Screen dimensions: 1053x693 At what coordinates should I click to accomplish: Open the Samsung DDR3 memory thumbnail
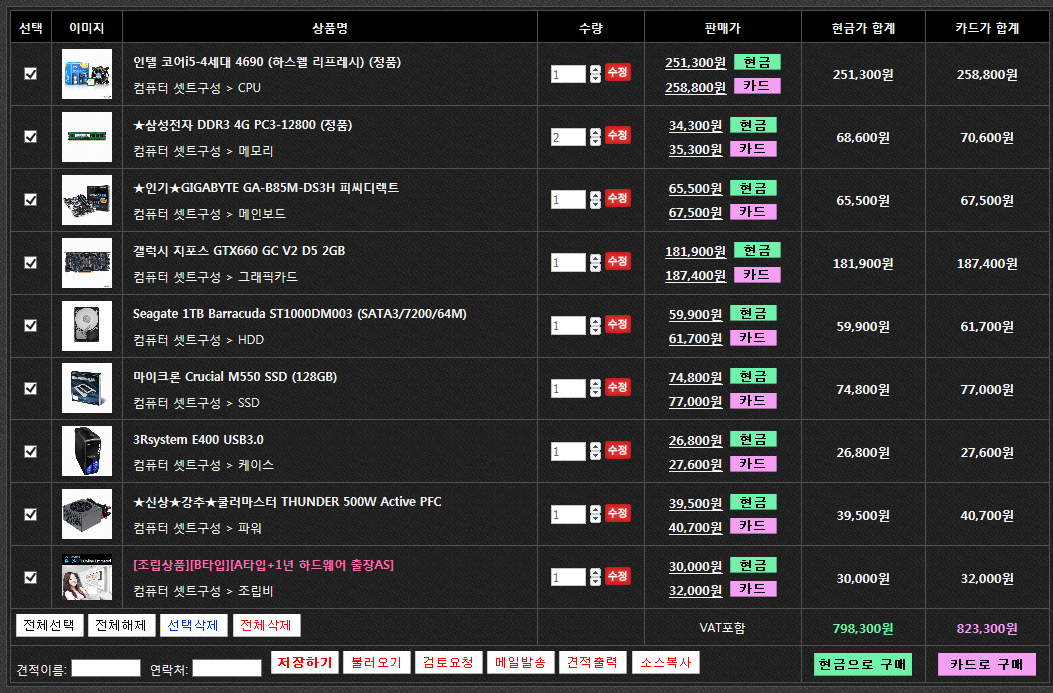(x=87, y=137)
